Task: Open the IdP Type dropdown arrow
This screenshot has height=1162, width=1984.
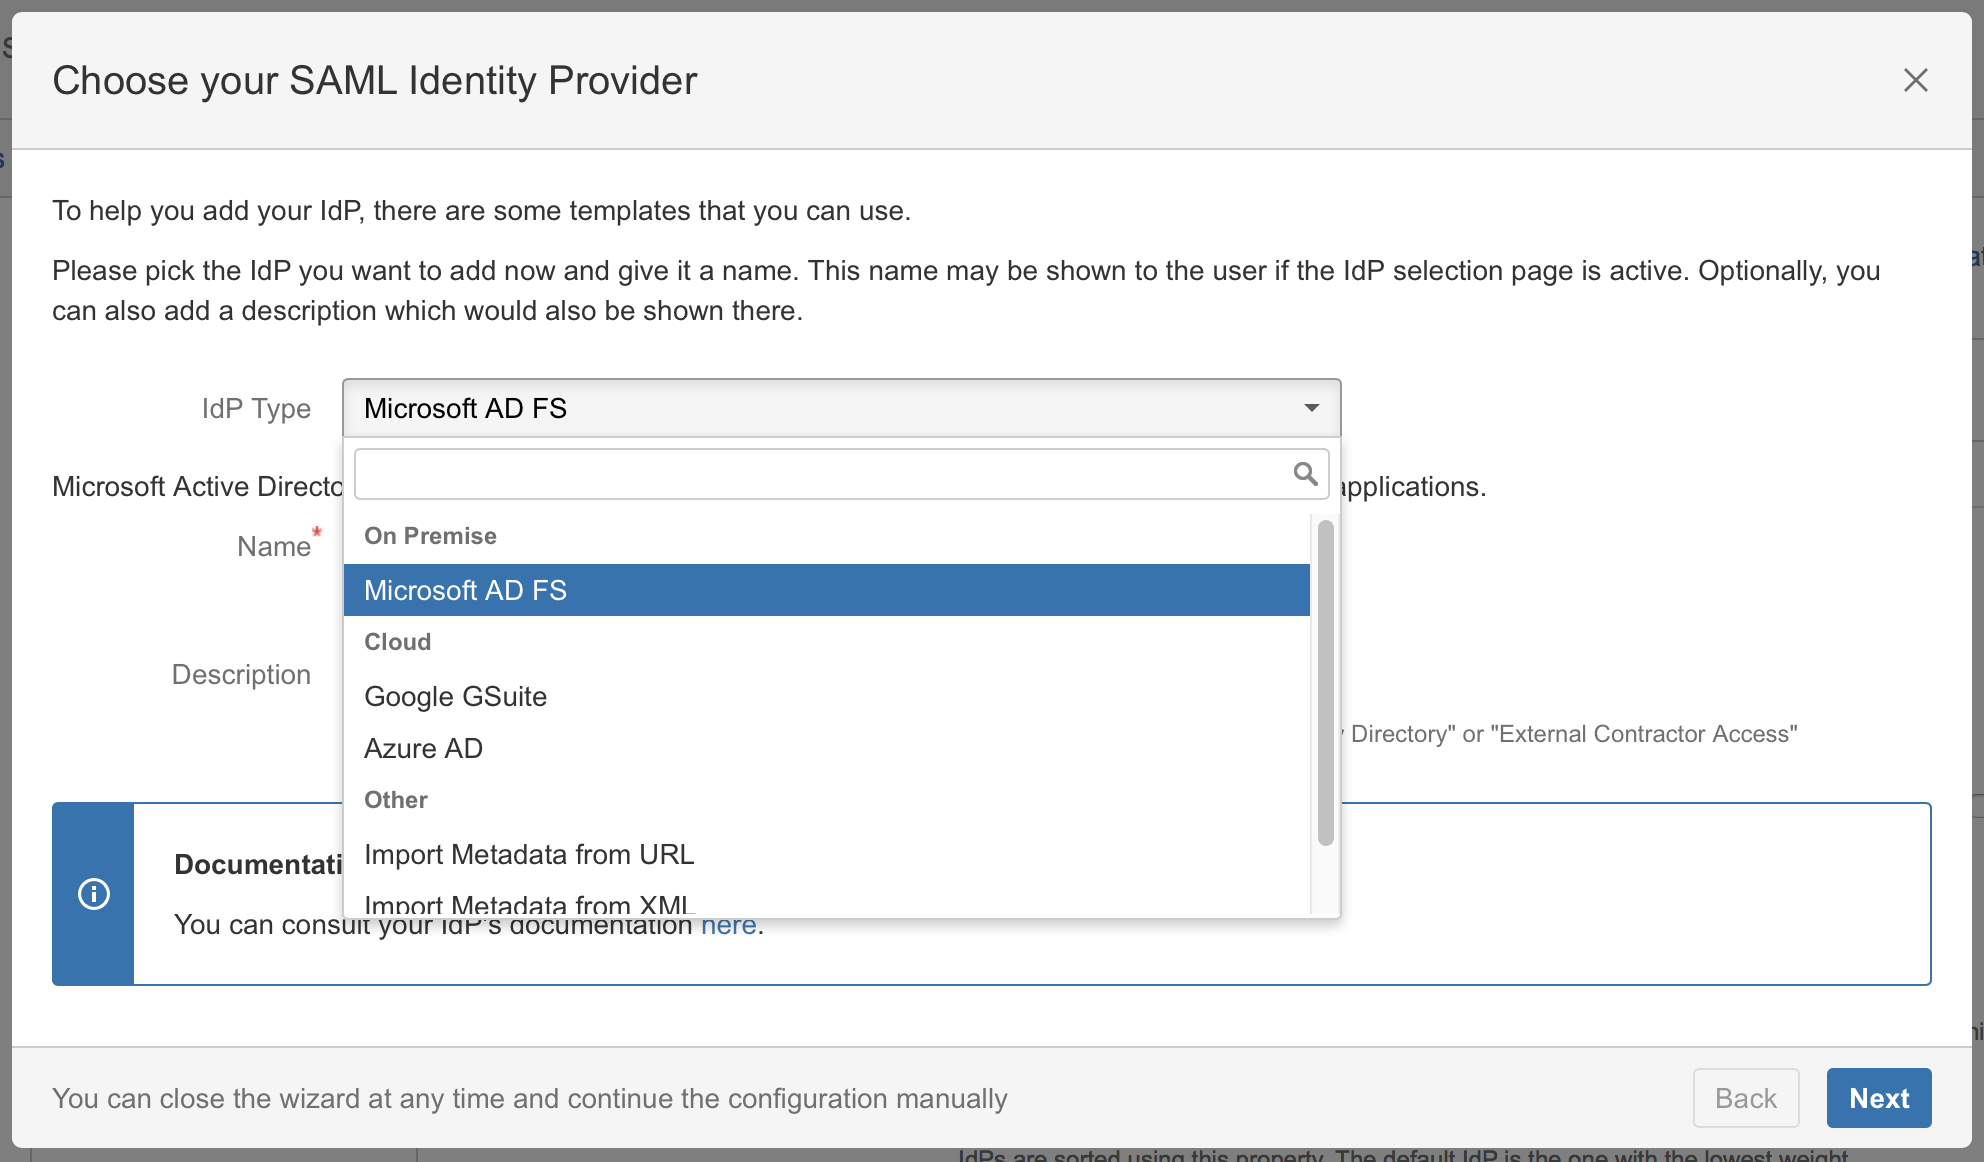Action: 1311,408
